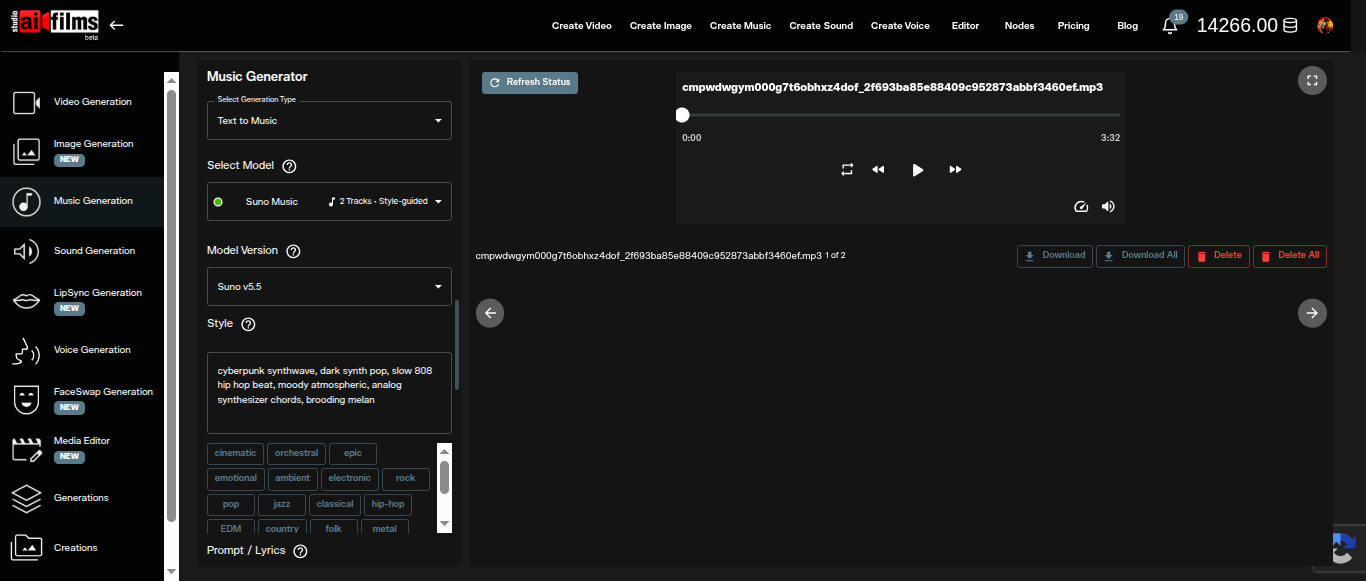Open Create Video in top menu
This screenshot has height=581, width=1366.
pos(581,26)
